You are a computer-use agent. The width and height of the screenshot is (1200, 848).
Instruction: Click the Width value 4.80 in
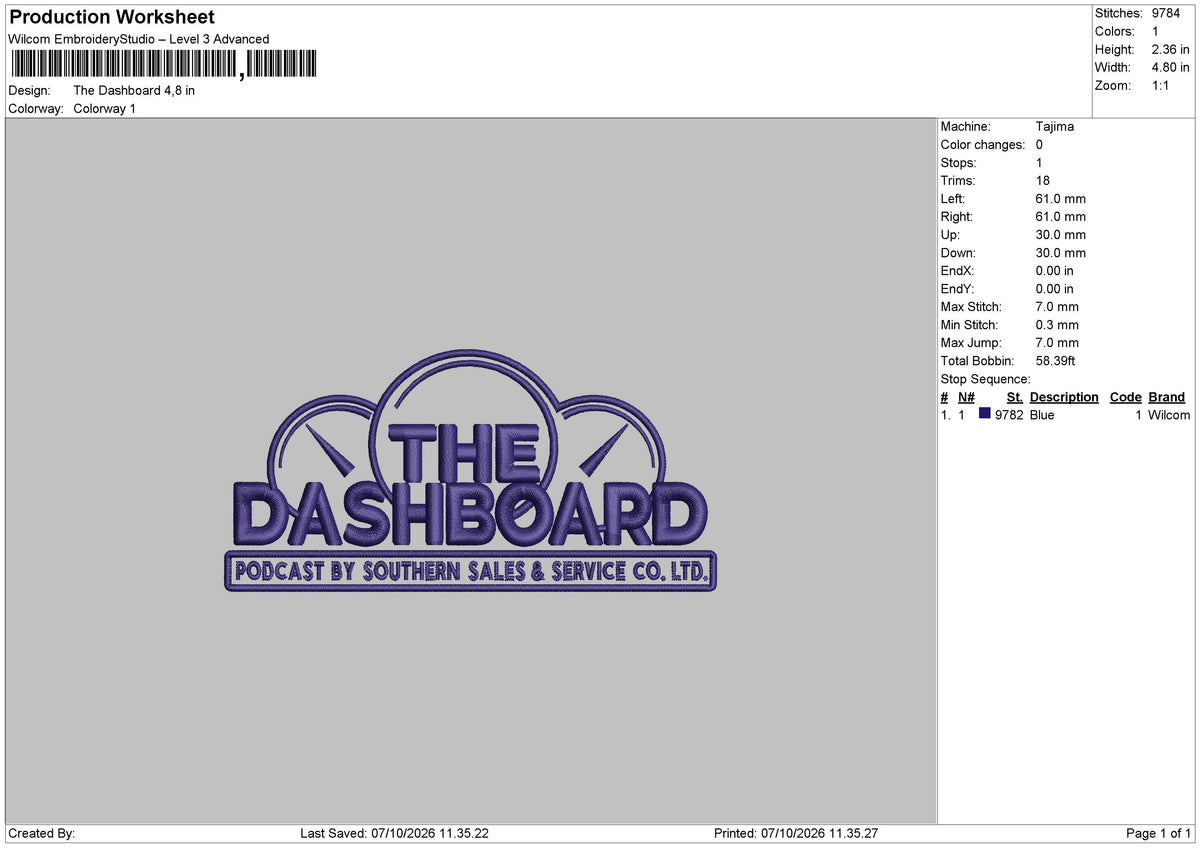point(1170,67)
